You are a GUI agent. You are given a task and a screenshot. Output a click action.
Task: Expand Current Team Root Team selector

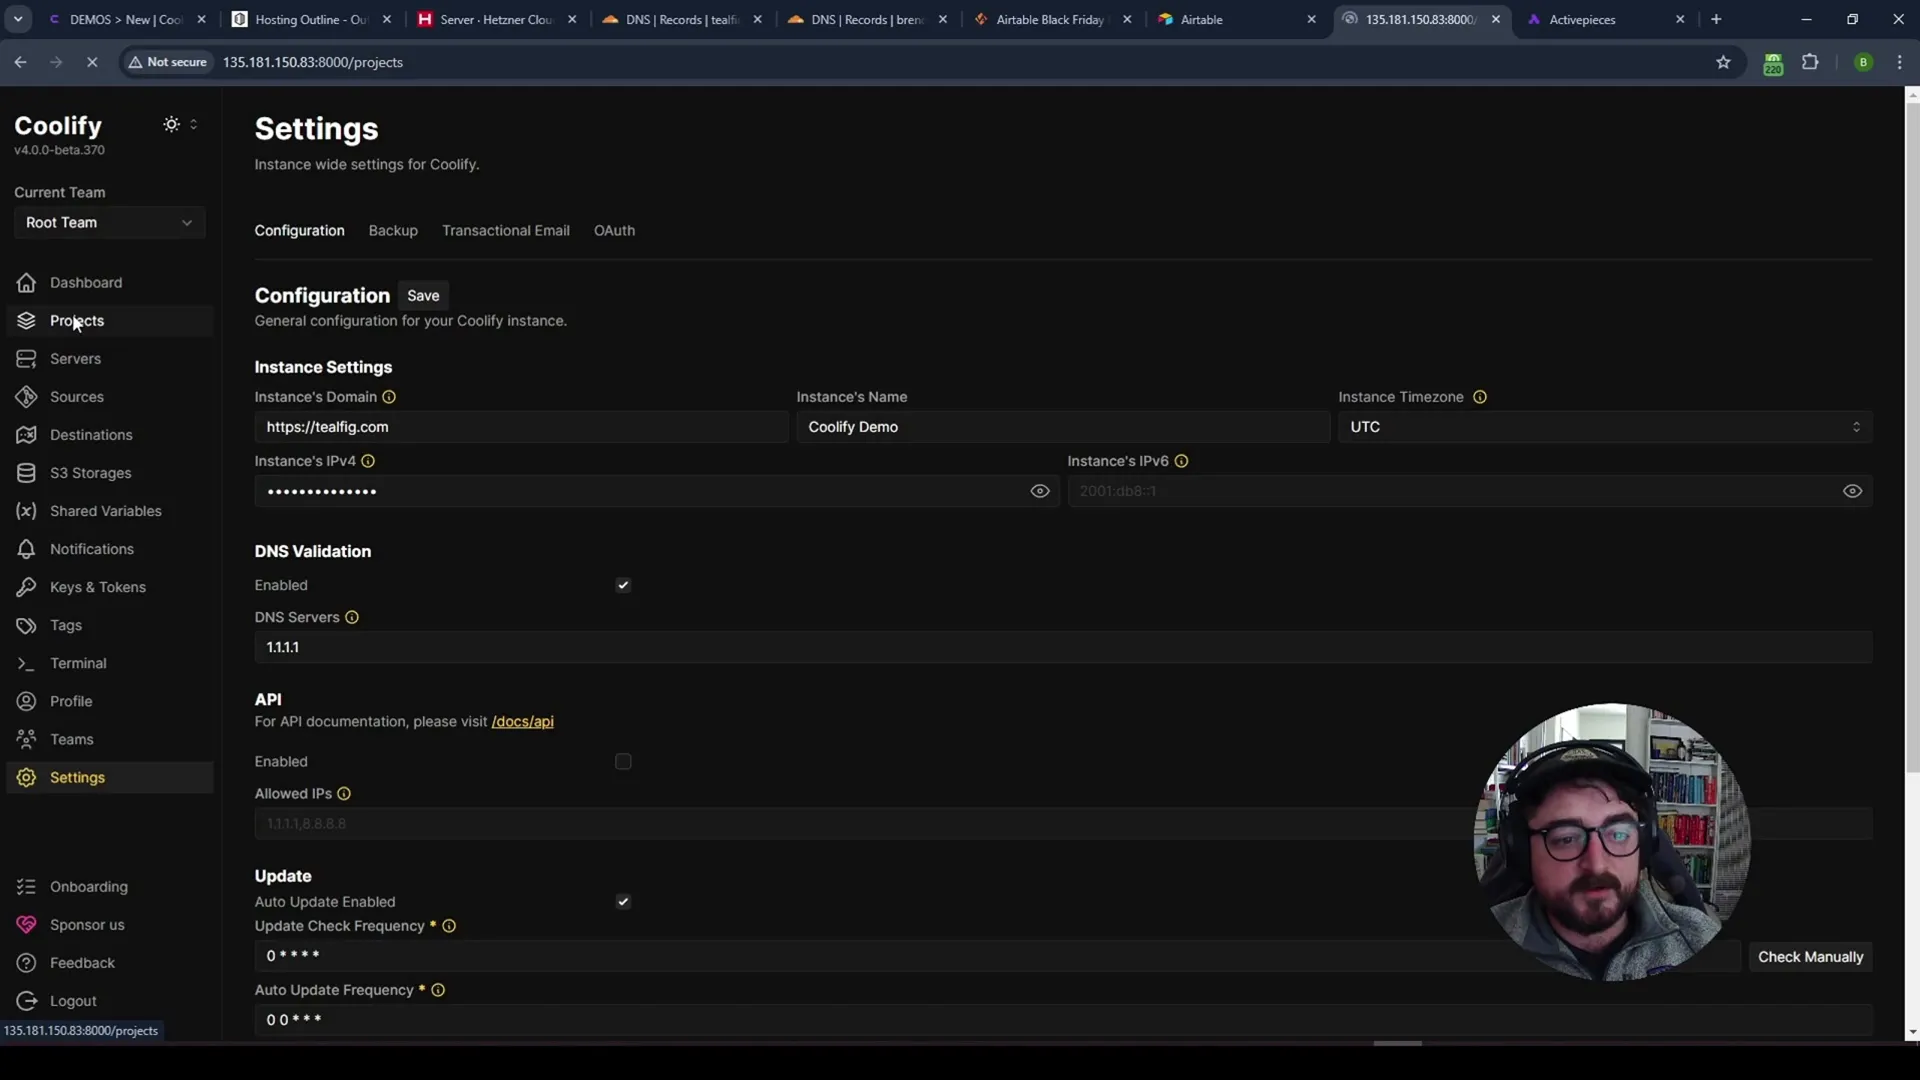tap(109, 222)
